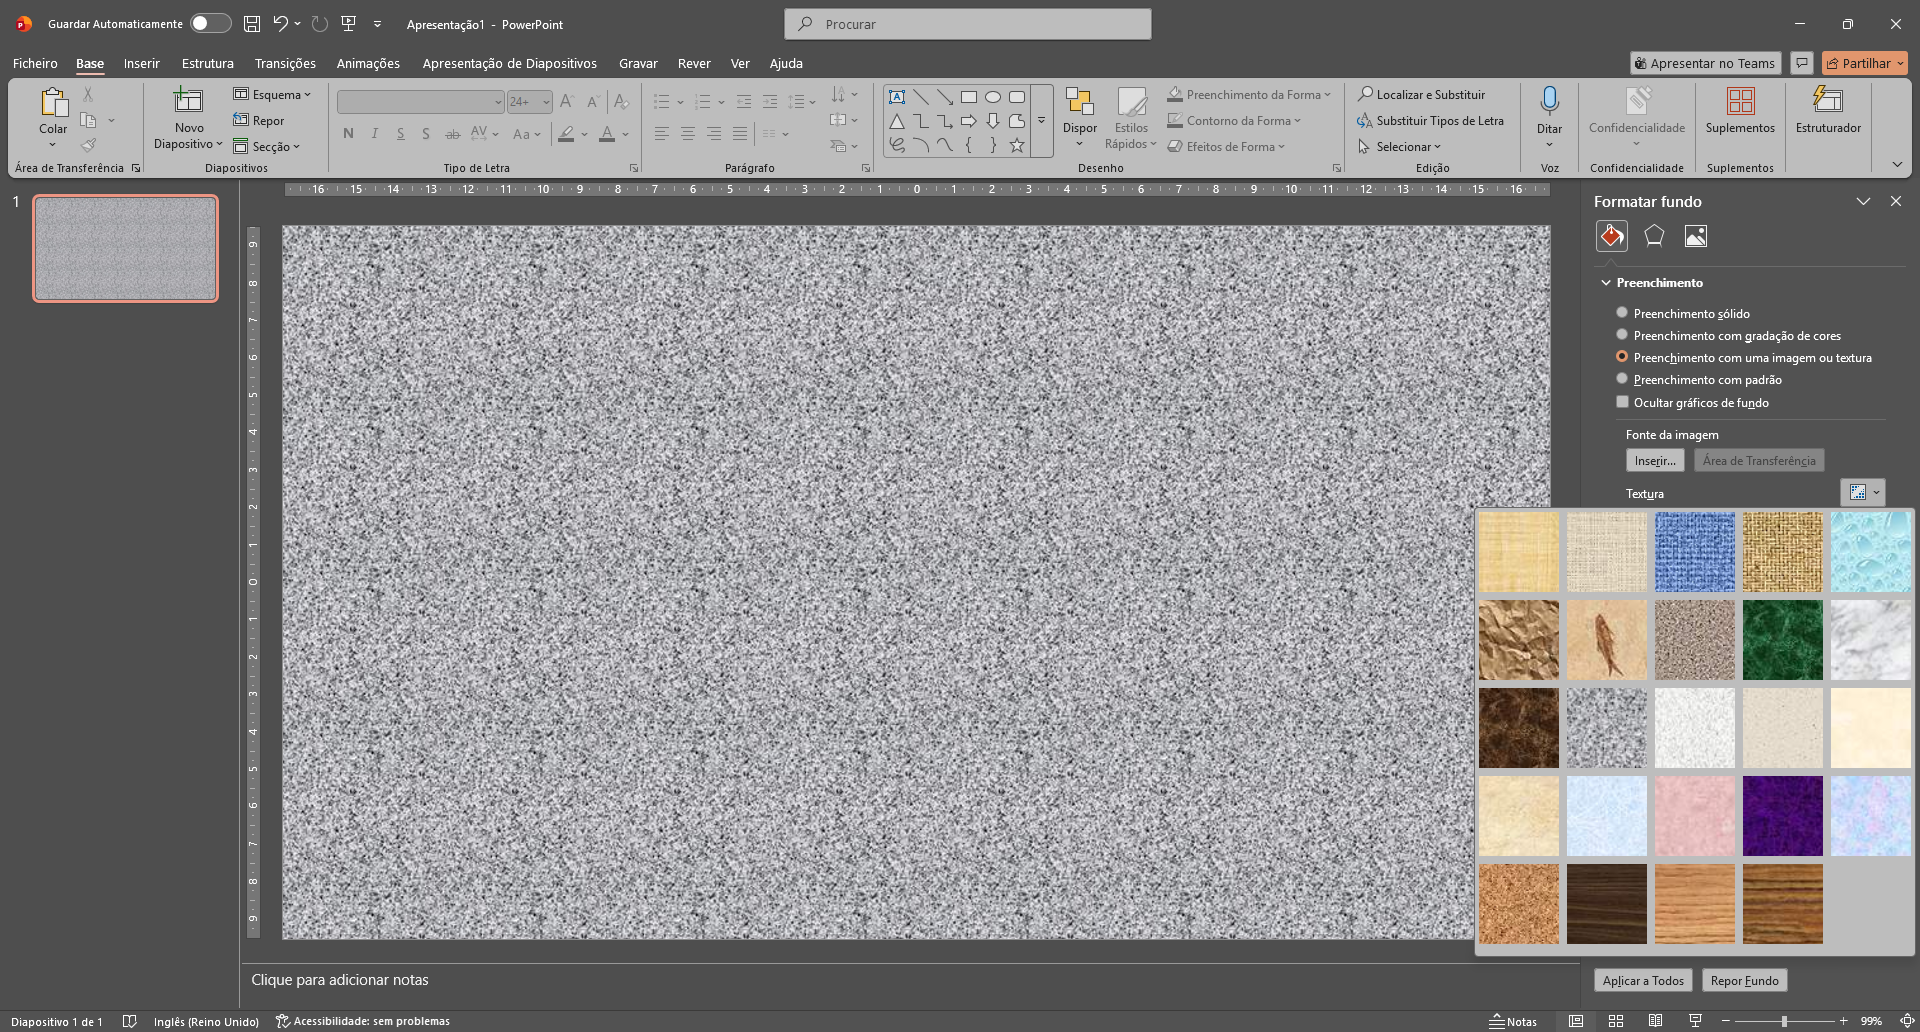Viewport: 1920px width, 1032px height.
Task: Select the oval shape in gallery
Action: 993,97
